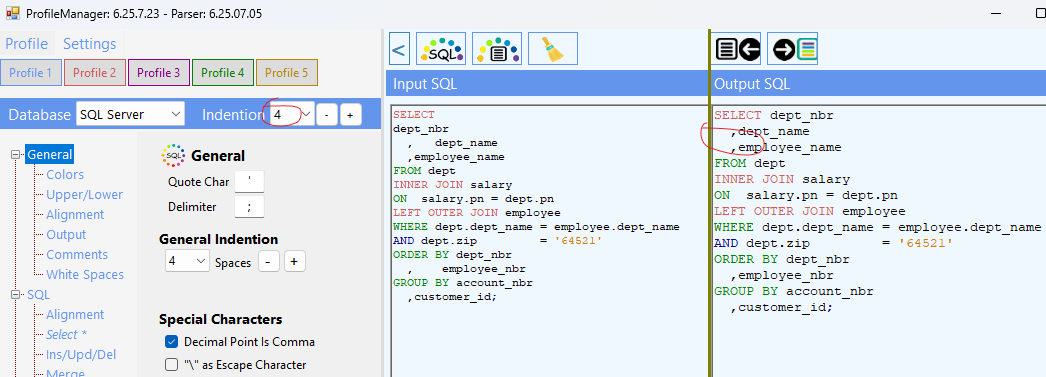Select Comments tree item
The image size is (1046, 377).
tap(77, 255)
